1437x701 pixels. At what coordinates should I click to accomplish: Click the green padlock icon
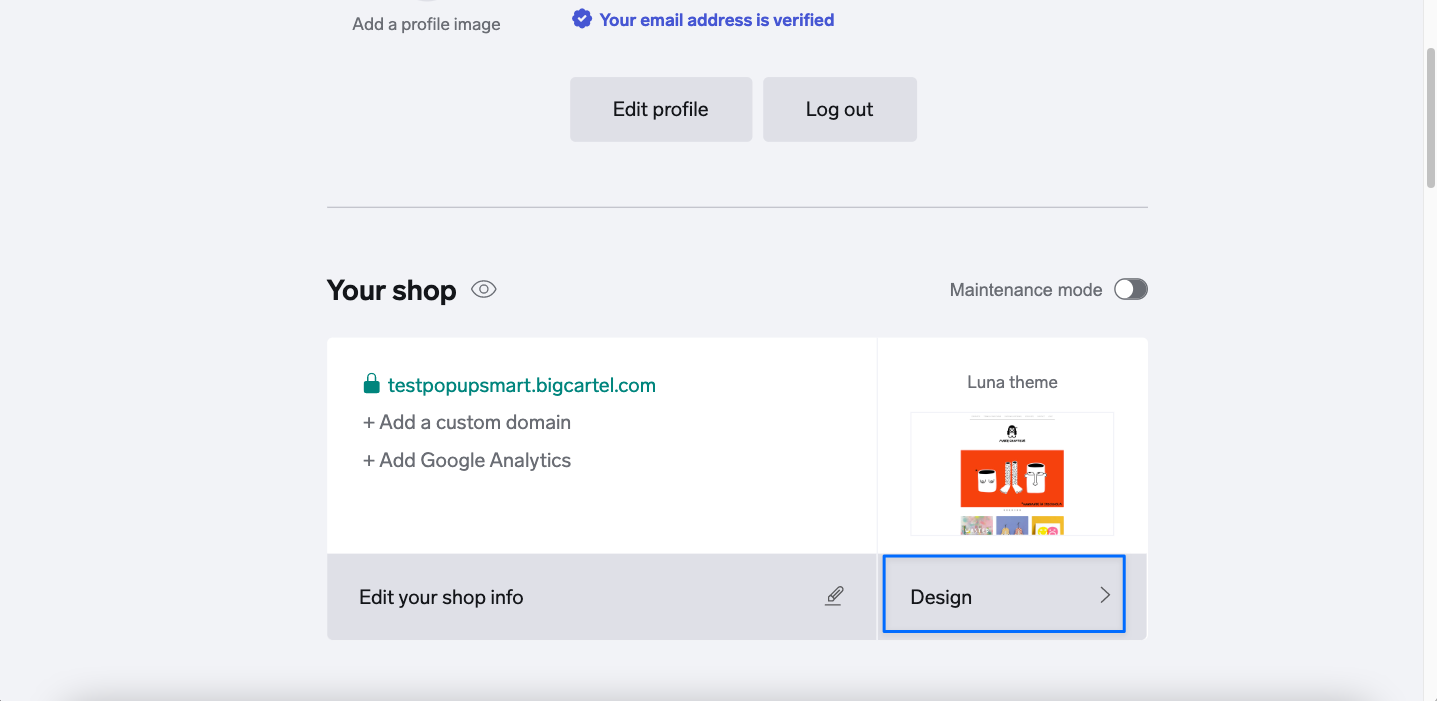(x=371, y=384)
